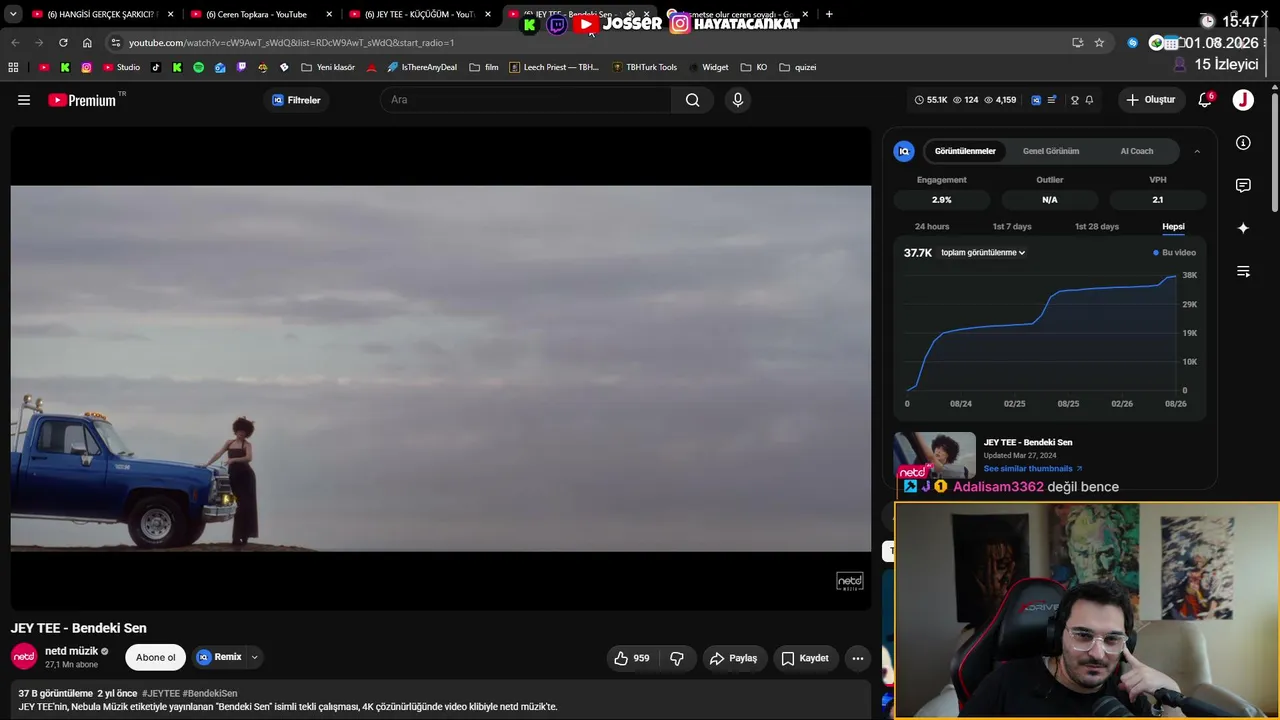Click the vidIQ icon in stats bar

tap(1036, 100)
